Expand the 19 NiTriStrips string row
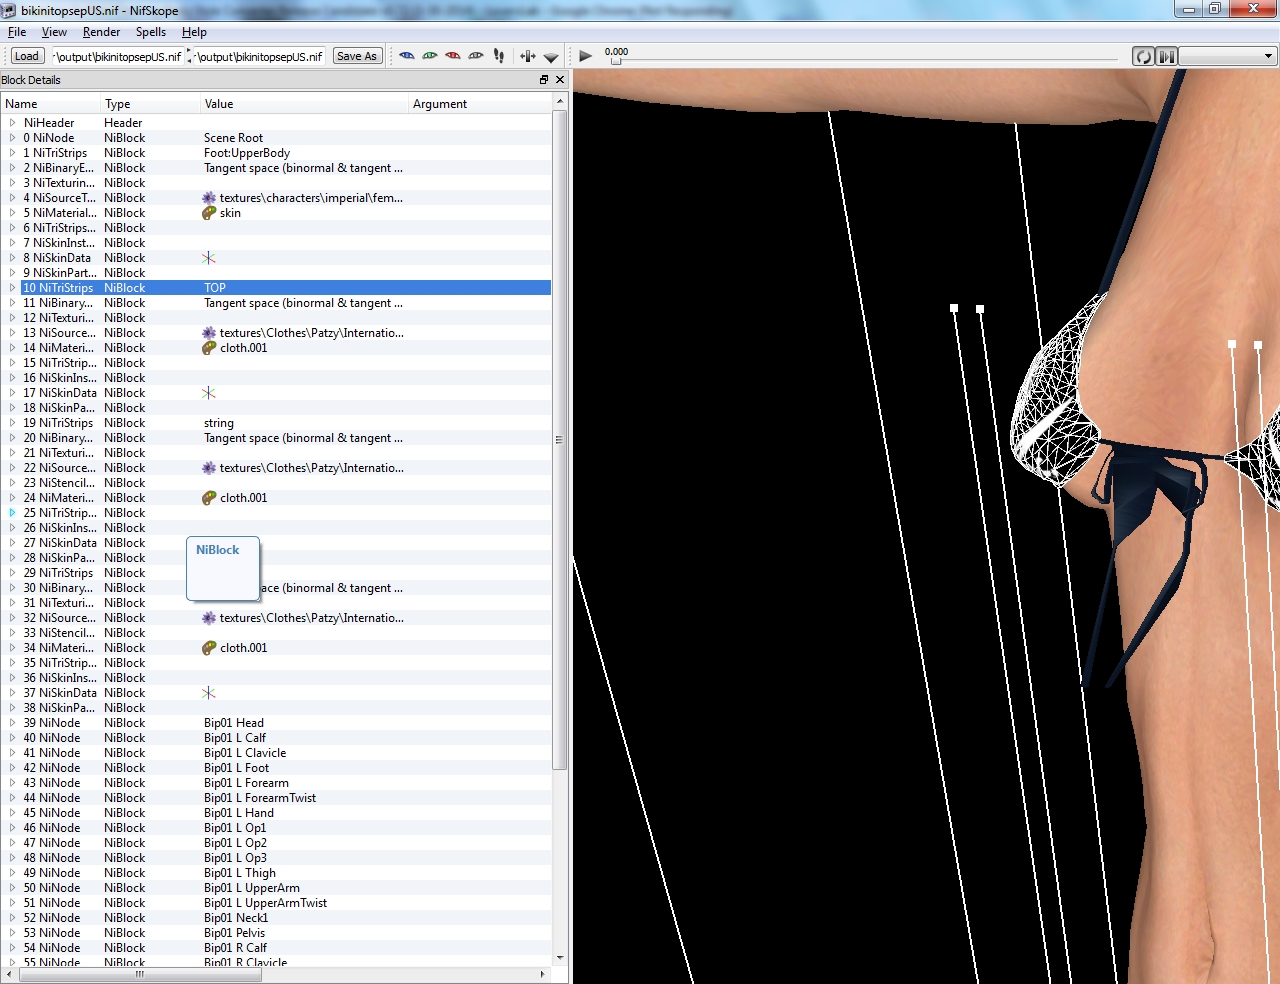 click(12, 423)
